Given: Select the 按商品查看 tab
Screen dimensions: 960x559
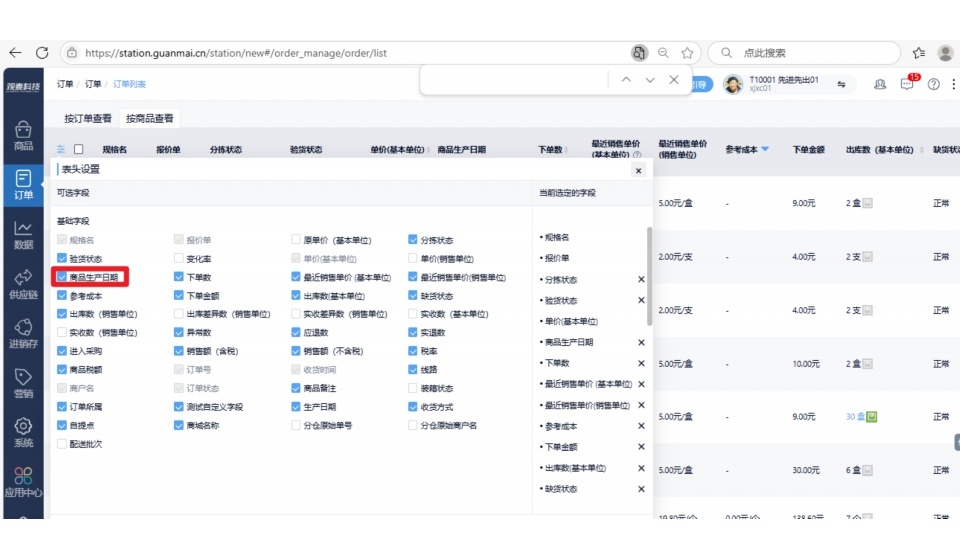Looking at the screenshot, I should coord(149,118).
